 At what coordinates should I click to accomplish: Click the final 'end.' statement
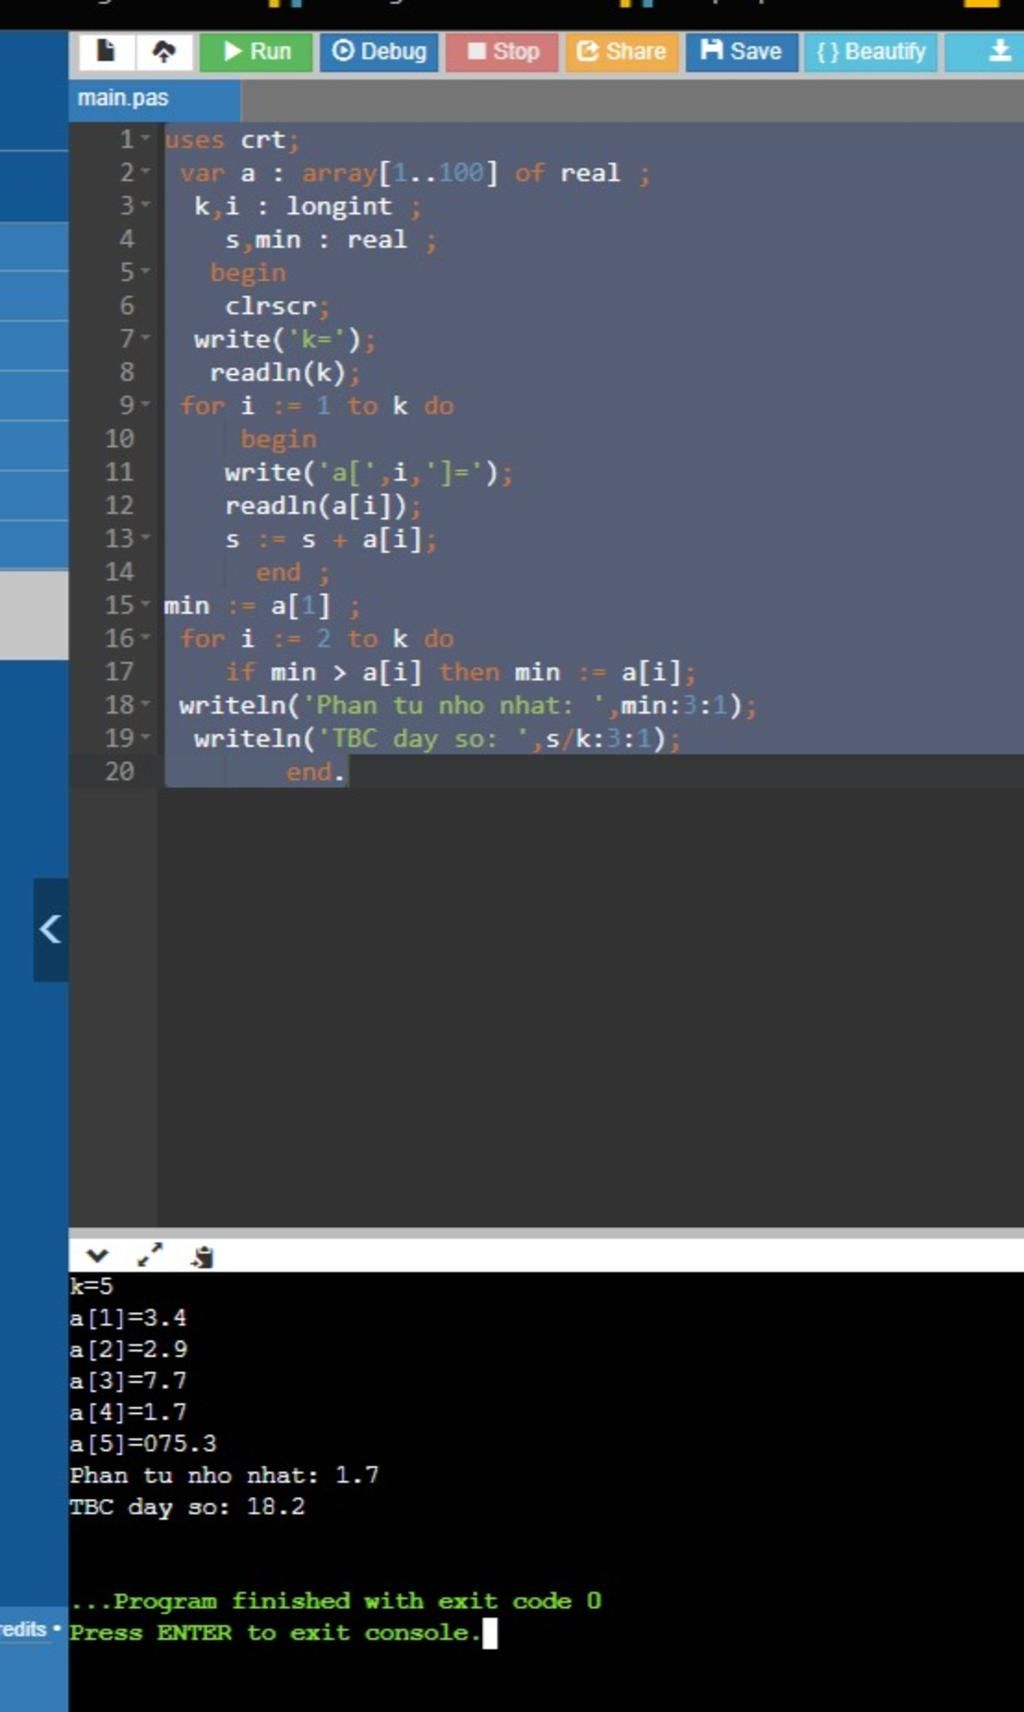coord(315,772)
